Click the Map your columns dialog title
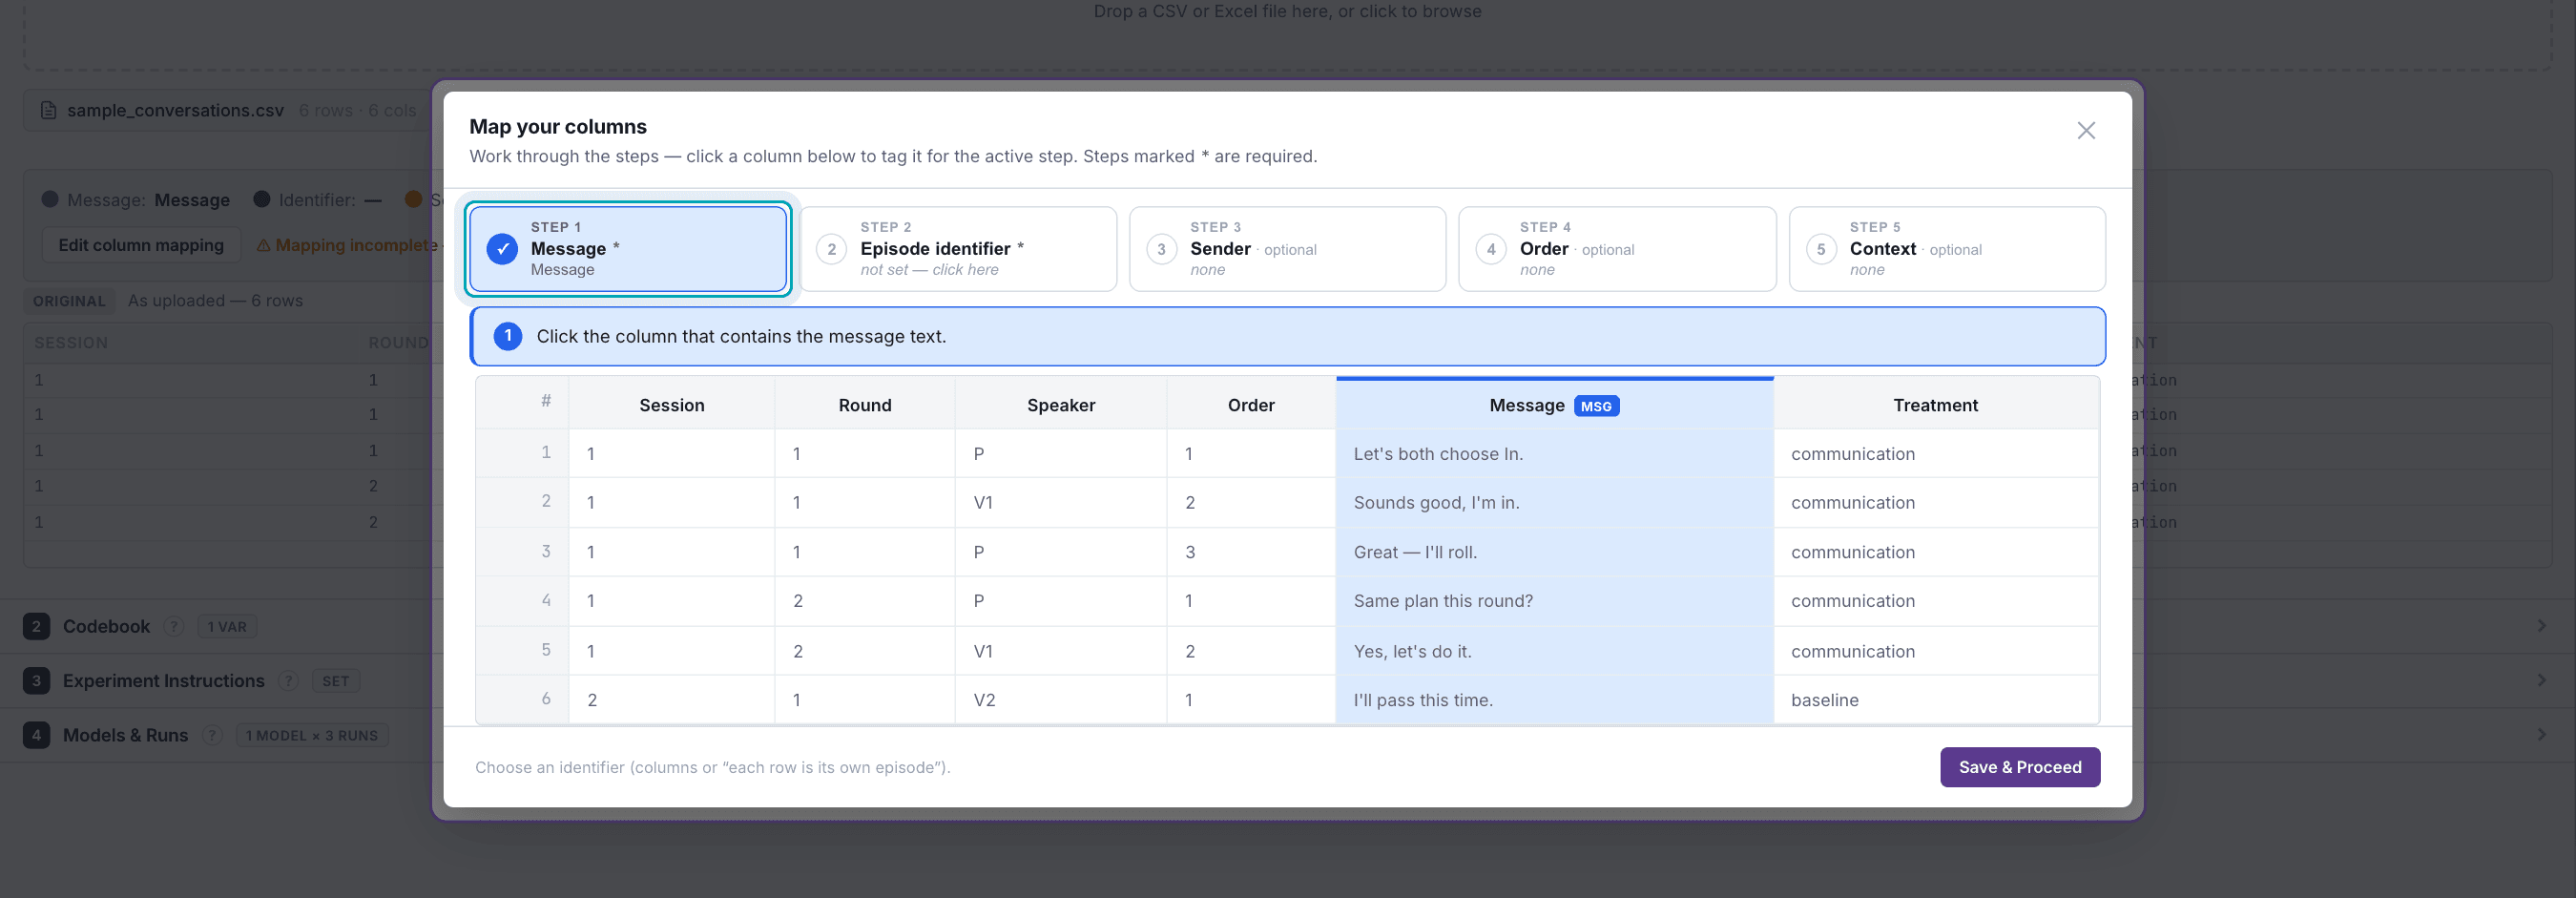Screen dimensions: 2576x898 pos(558,127)
